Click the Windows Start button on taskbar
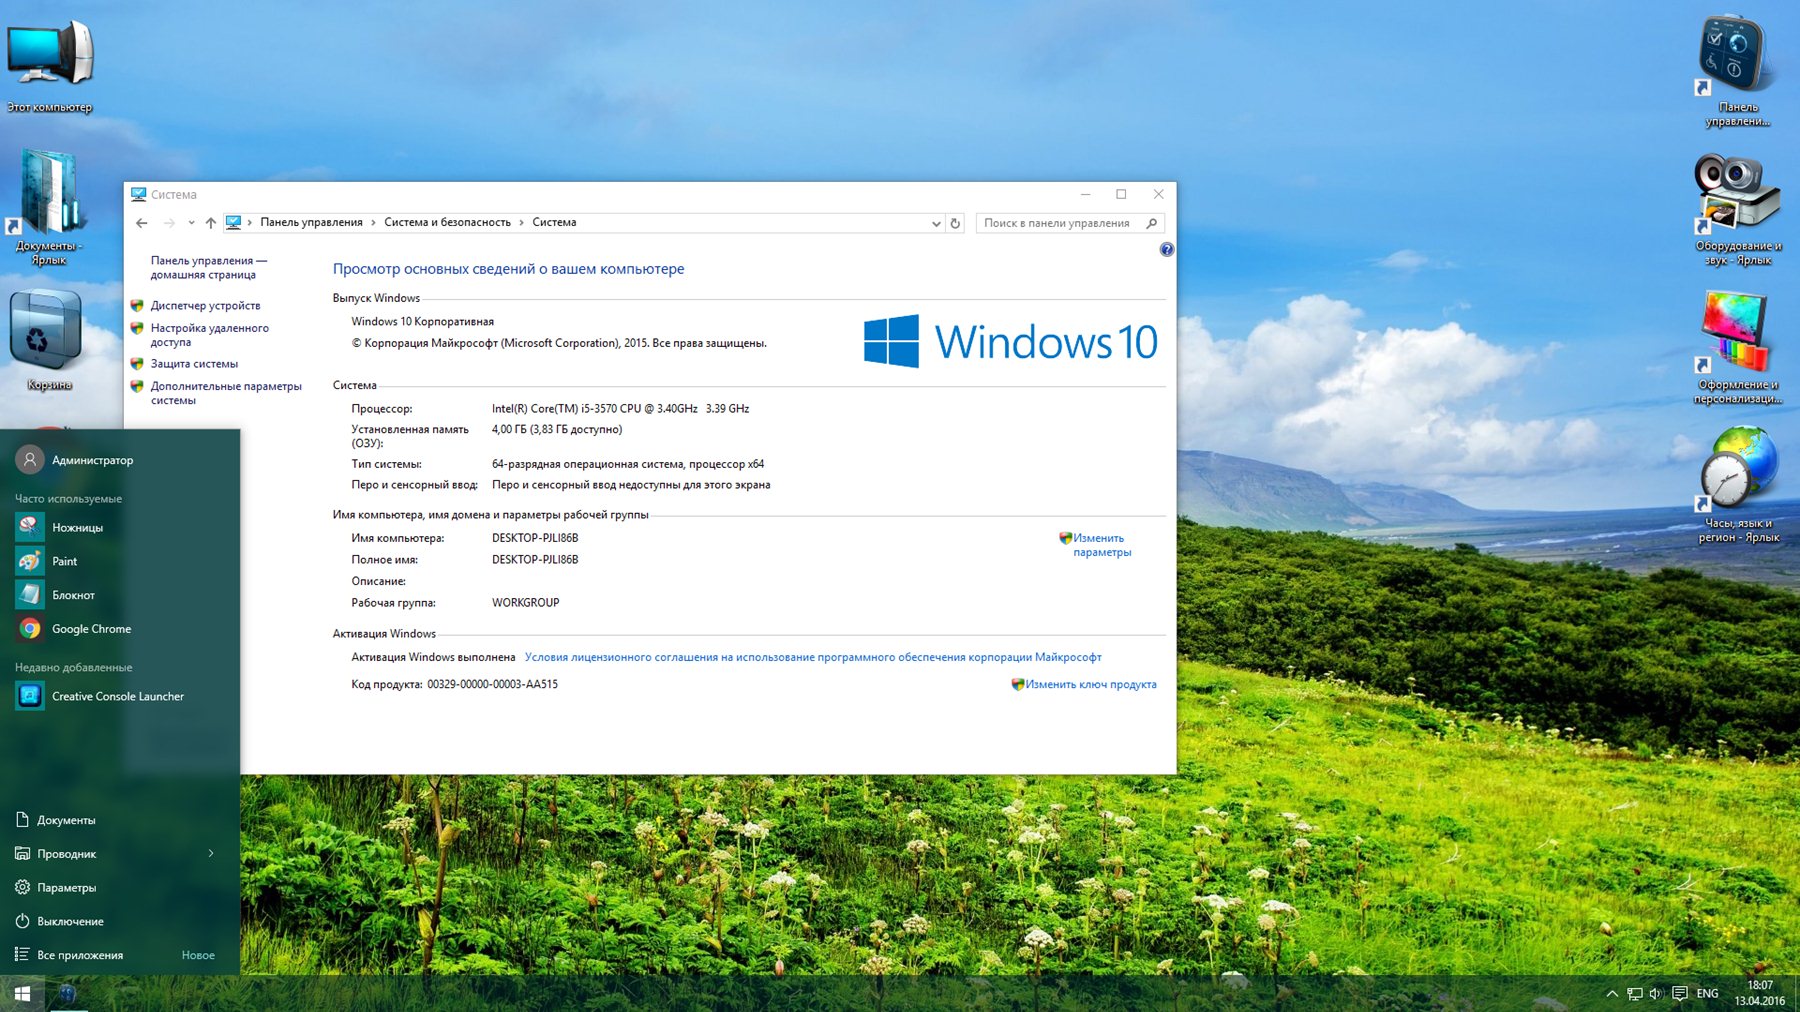Screen dimensions: 1800x1012 pos(22,993)
